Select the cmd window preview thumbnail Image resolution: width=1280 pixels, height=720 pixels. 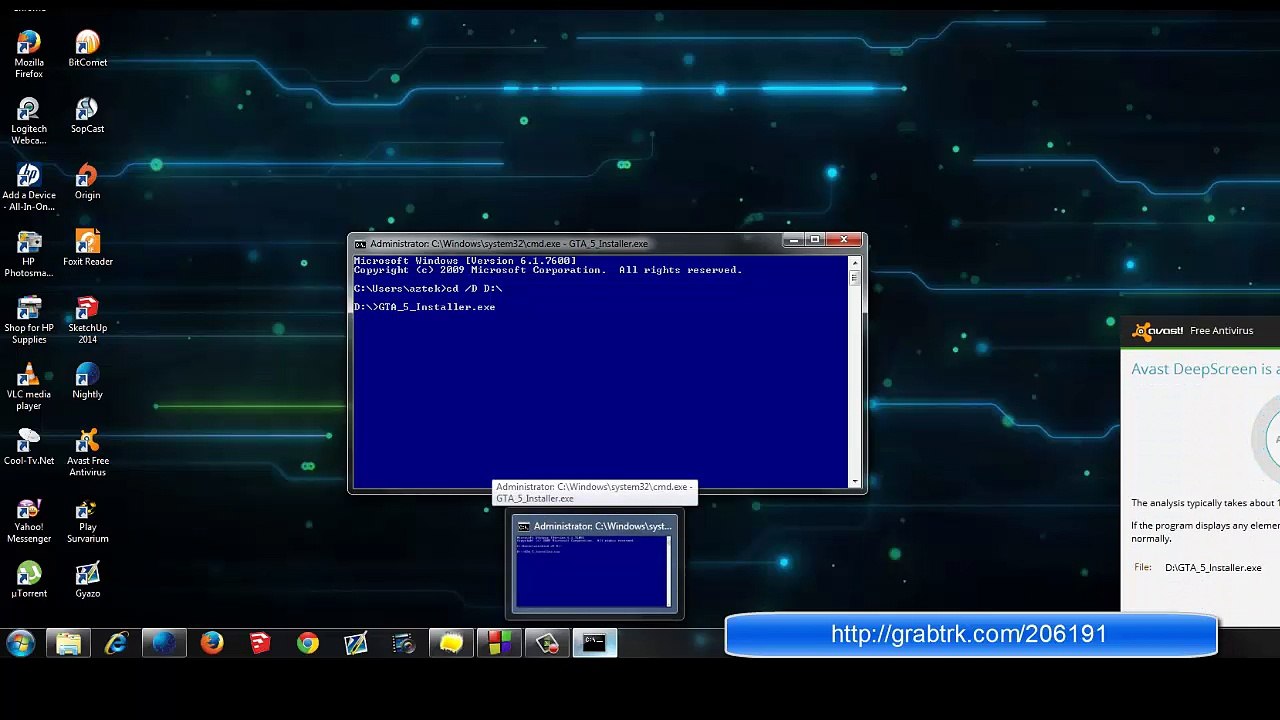tap(595, 563)
